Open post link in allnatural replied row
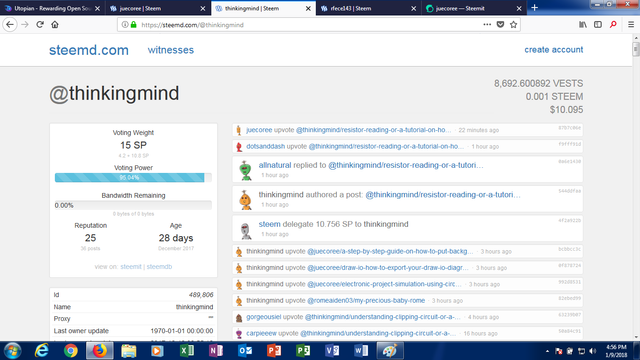The width and height of the screenshot is (640, 360). tap(406, 165)
